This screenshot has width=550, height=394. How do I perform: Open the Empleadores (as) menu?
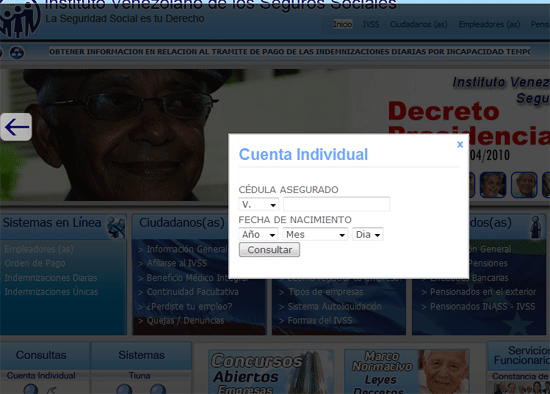click(x=489, y=24)
